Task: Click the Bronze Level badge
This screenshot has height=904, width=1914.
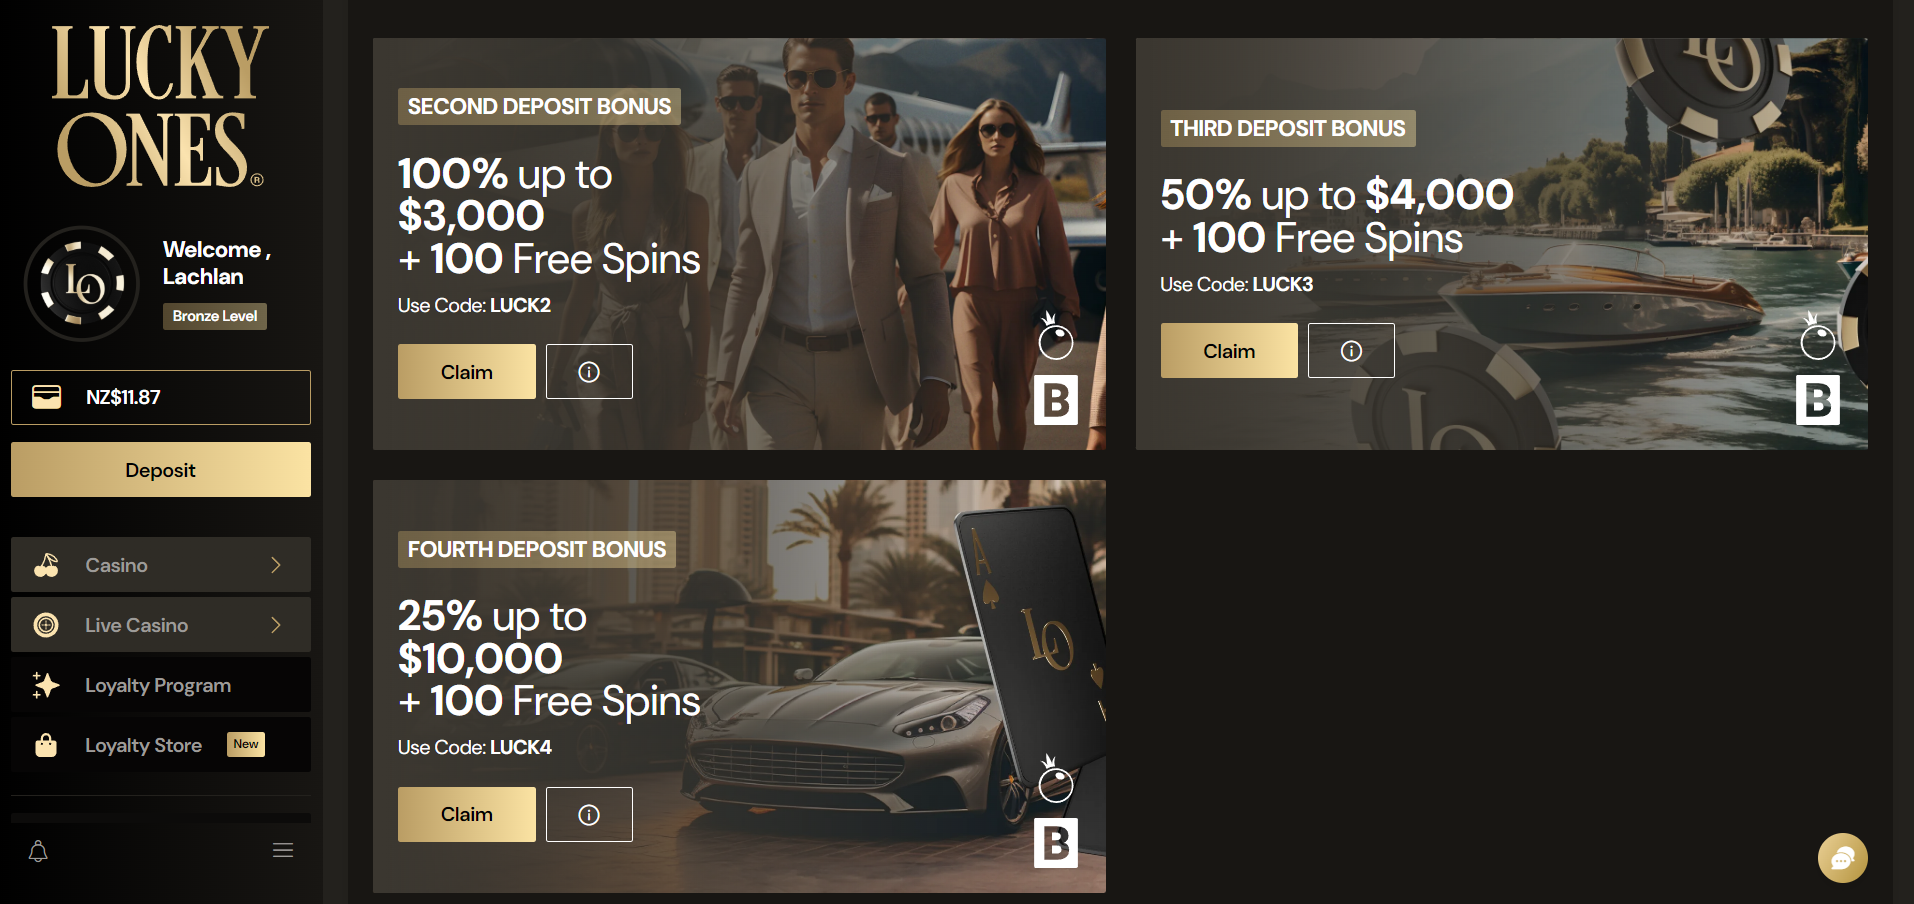Action: coord(215,316)
